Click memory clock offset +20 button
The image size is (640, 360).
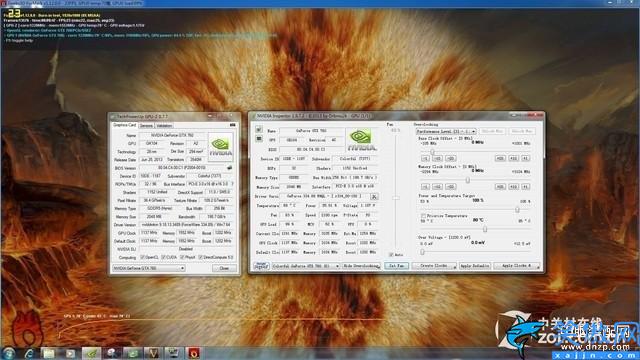pos(500,187)
